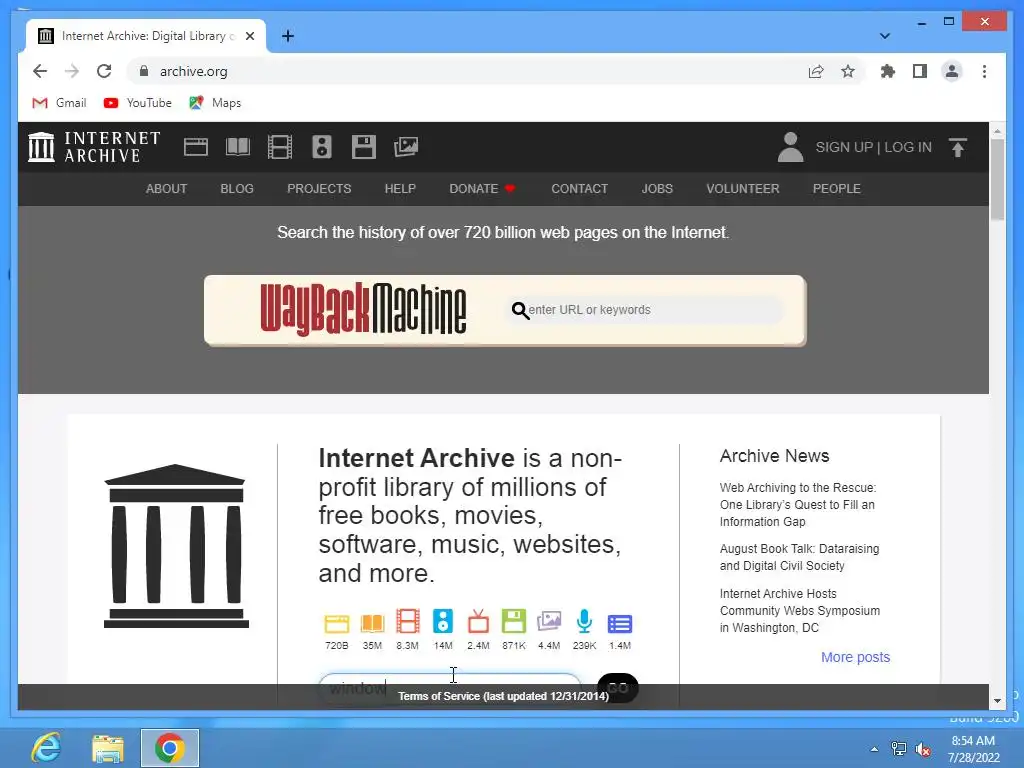Open the Chrome profile avatar
Viewport: 1024px width, 768px height.
pos(952,71)
